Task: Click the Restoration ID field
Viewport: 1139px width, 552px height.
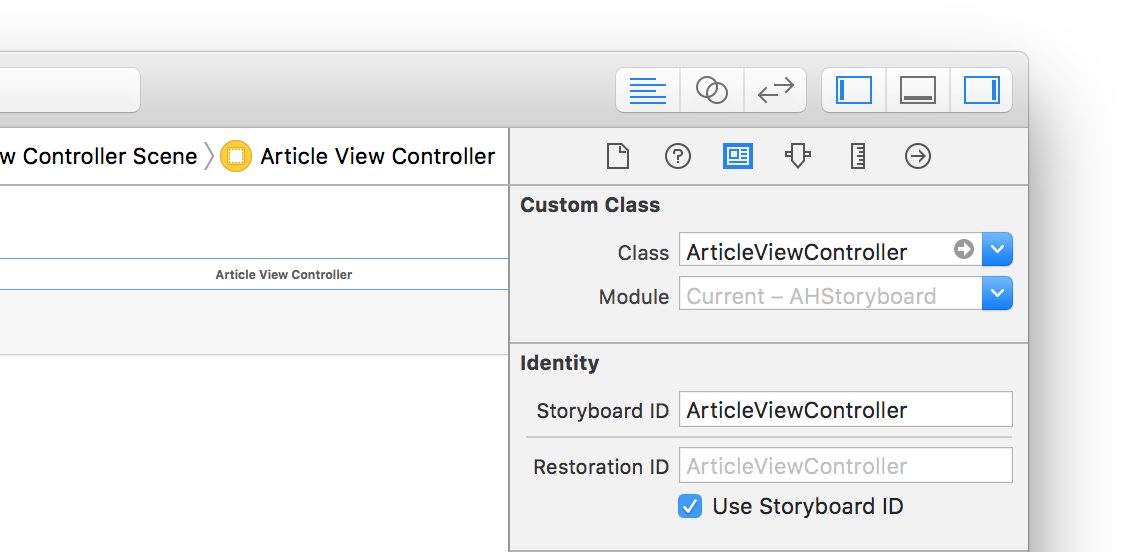Action: (x=845, y=466)
